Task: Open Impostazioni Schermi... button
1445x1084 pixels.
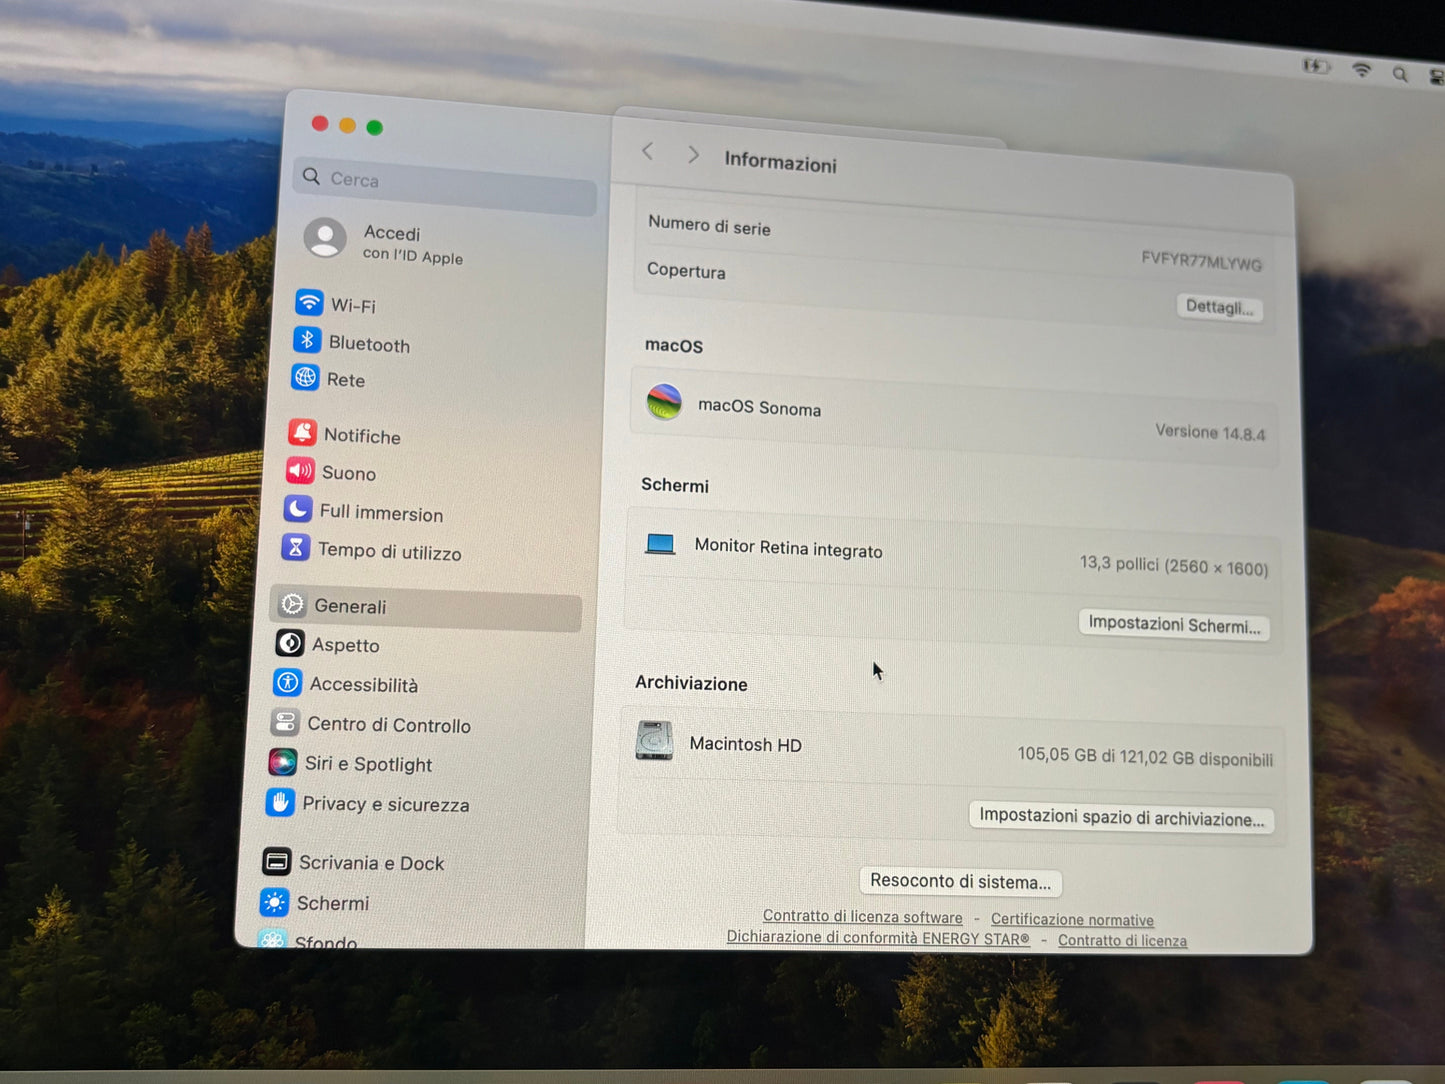Action: (x=1174, y=625)
